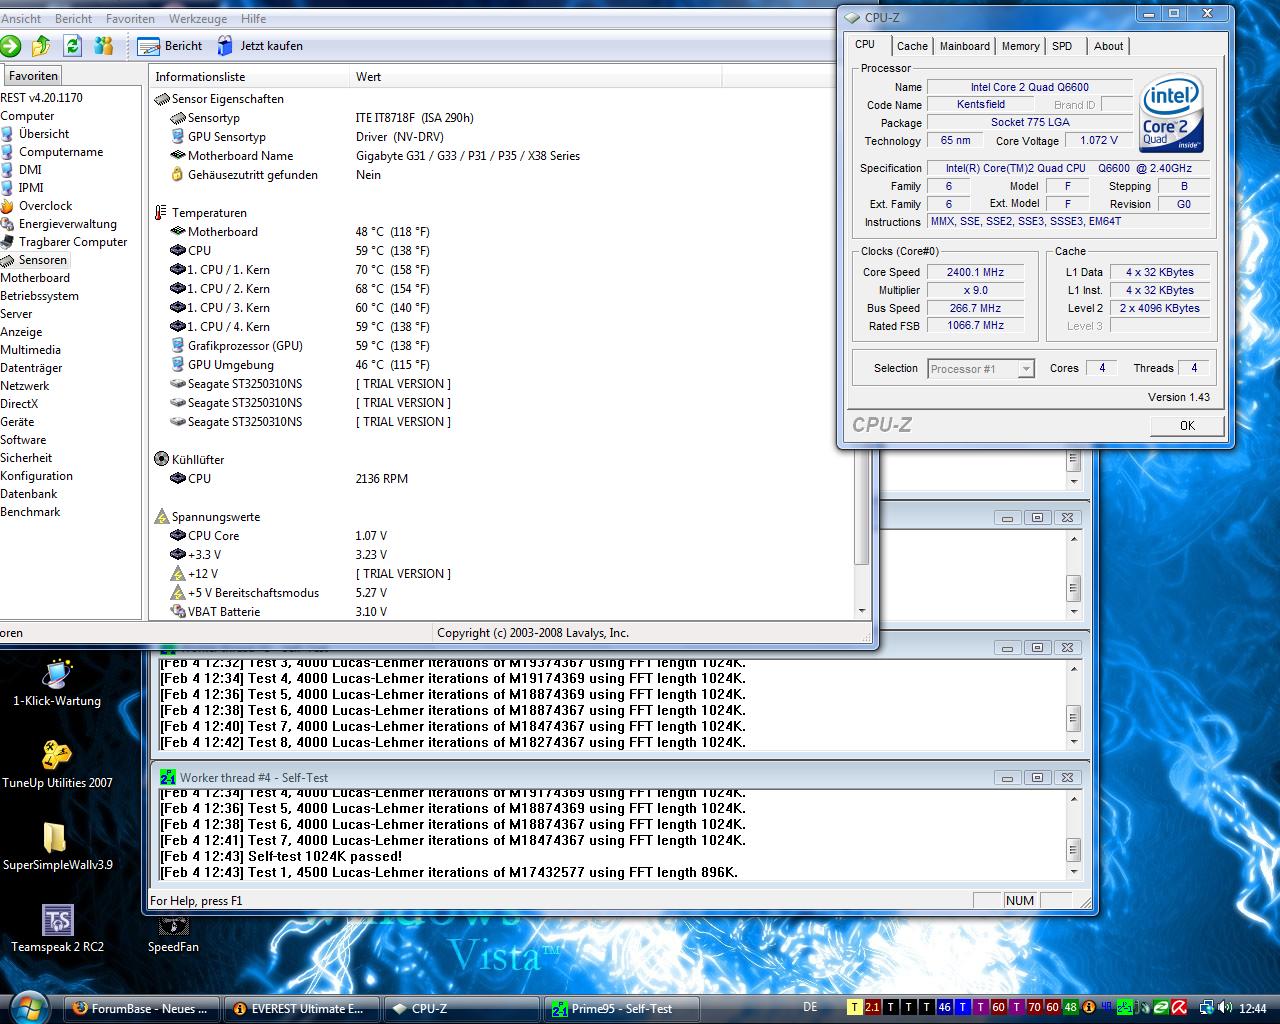Click the EVEREST list scrollbar down arrow
Image resolution: width=1280 pixels, height=1024 pixels.
862,611
